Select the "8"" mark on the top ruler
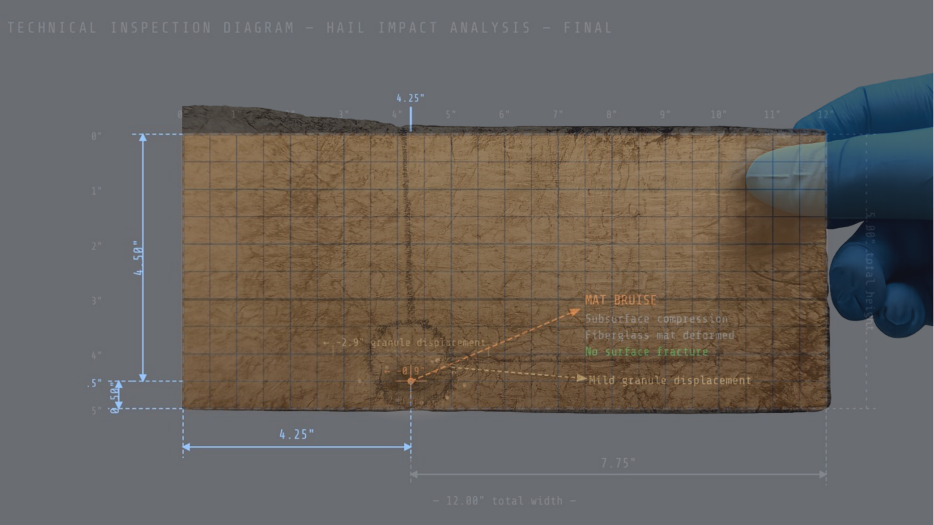Image resolution: width=934 pixels, height=525 pixels. point(611,114)
